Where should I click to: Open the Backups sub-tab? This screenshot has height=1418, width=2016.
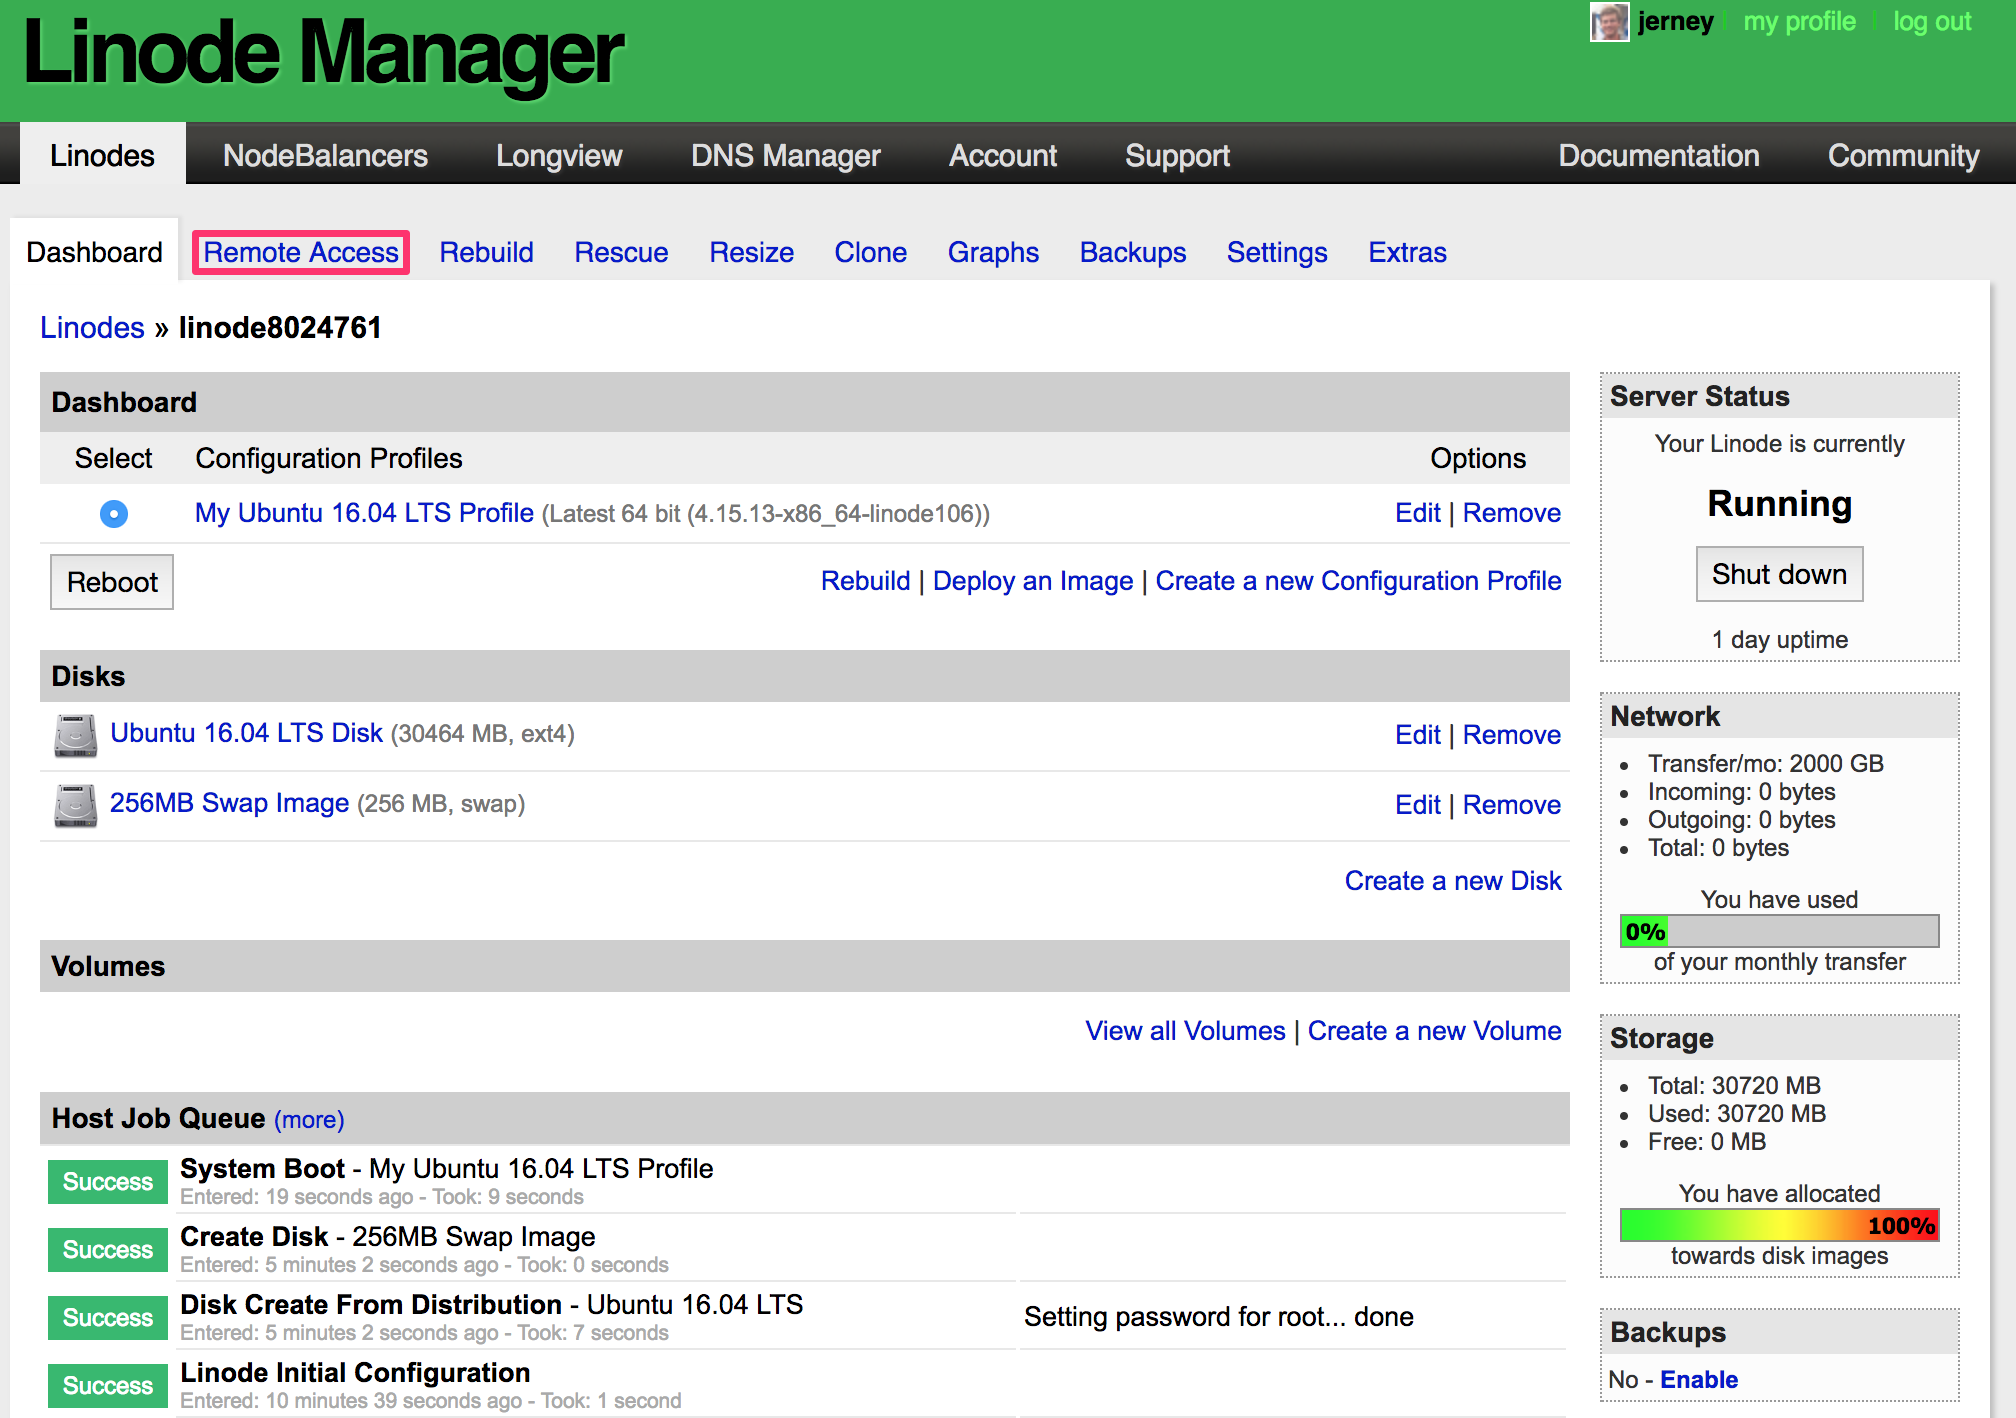pos(1132,252)
